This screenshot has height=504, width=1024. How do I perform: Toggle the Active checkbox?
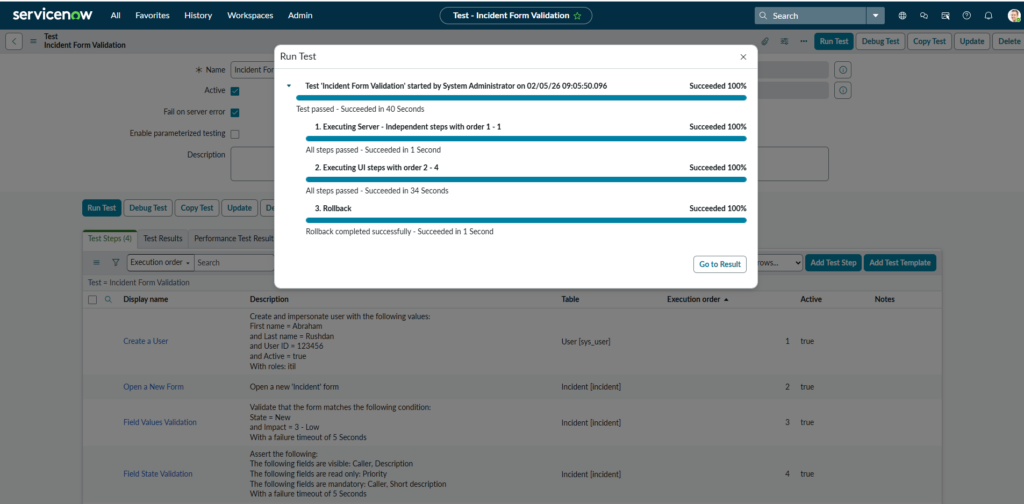(x=235, y=91)
